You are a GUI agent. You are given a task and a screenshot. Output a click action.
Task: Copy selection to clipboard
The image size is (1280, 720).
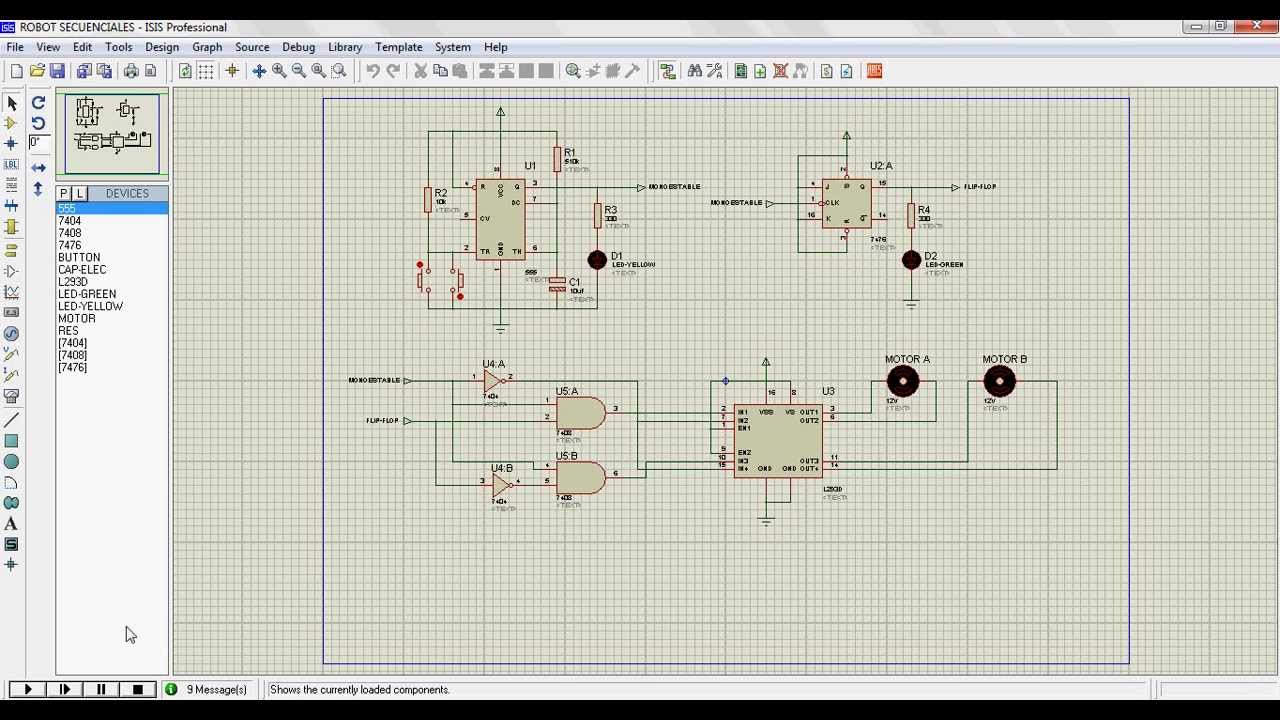[440, 71]
